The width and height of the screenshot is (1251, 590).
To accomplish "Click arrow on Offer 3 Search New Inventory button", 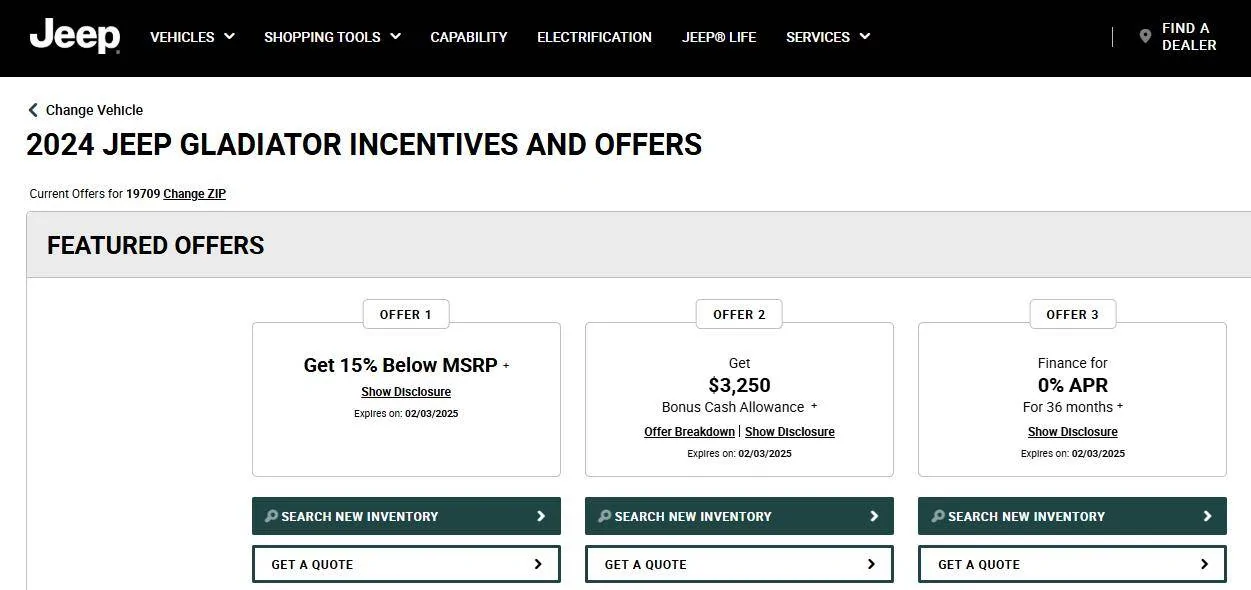I will click(x=1207, y=516).
